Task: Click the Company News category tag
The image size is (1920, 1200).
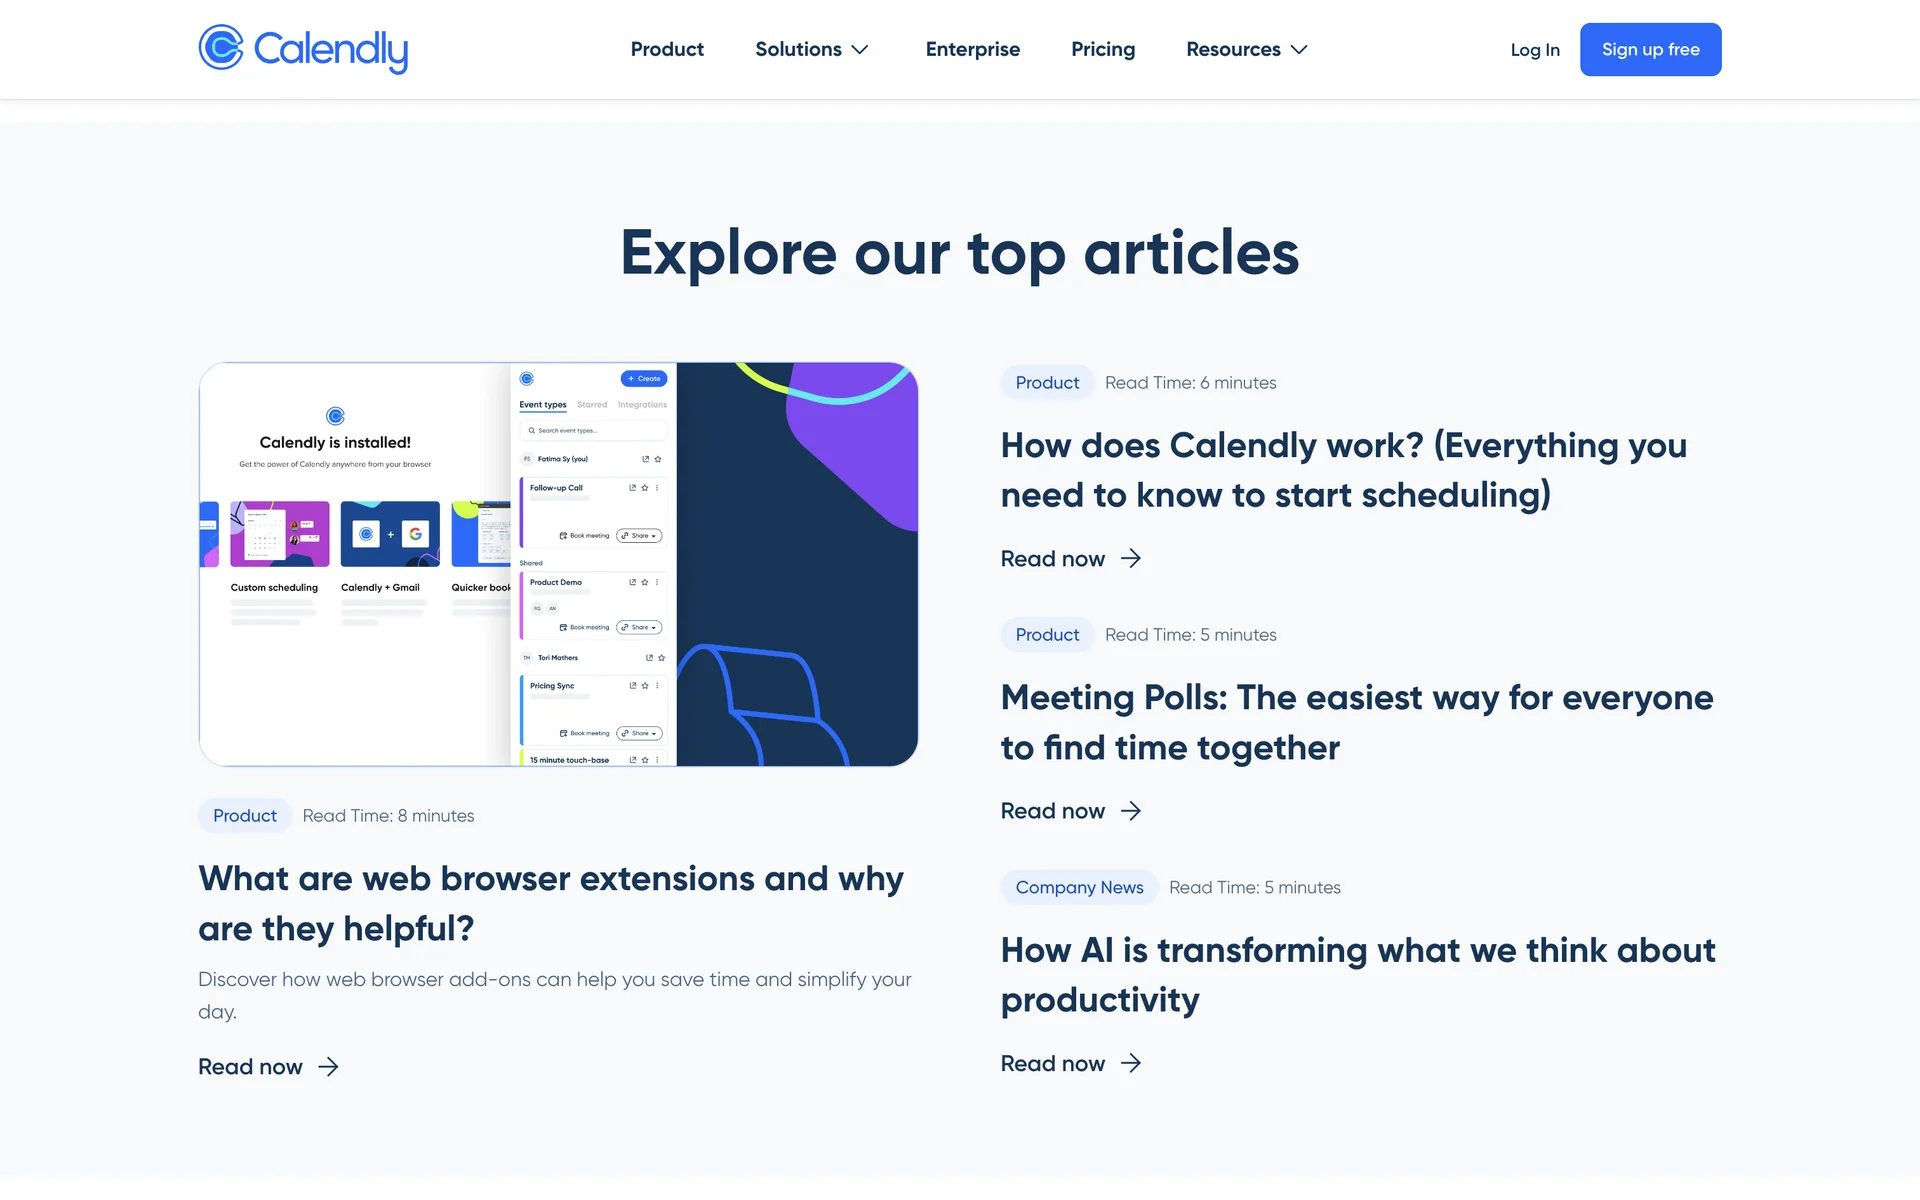Action: [x=1079, y=887]
